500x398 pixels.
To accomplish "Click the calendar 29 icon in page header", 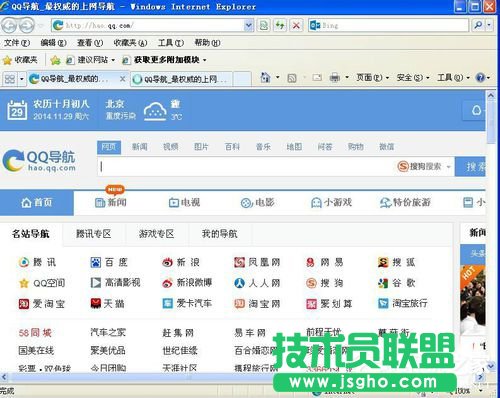I will [x=17, y=110].
